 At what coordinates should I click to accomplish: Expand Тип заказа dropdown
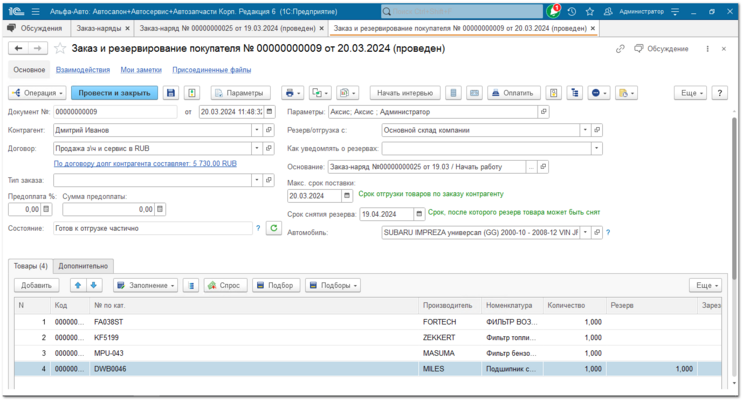coord(257,180)
